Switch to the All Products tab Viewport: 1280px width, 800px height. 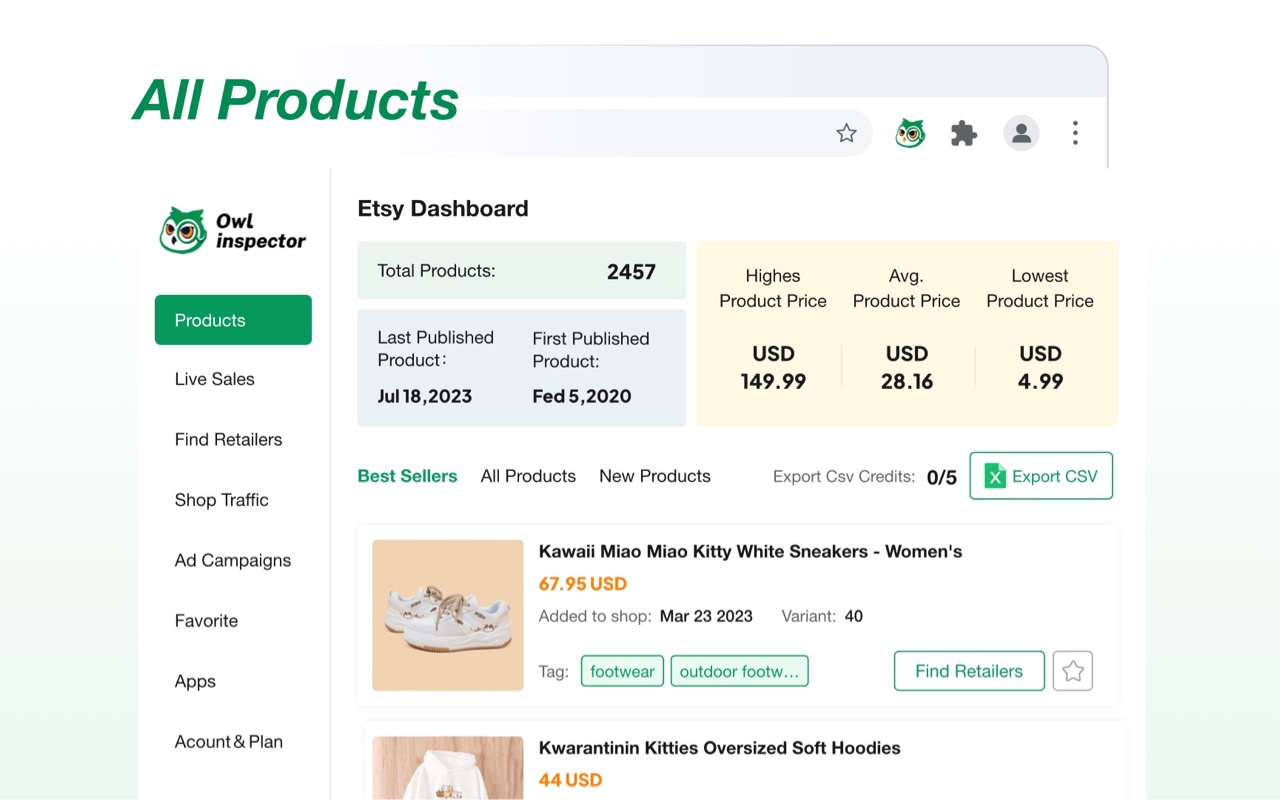pyautogui.click(x=528, y=476)
